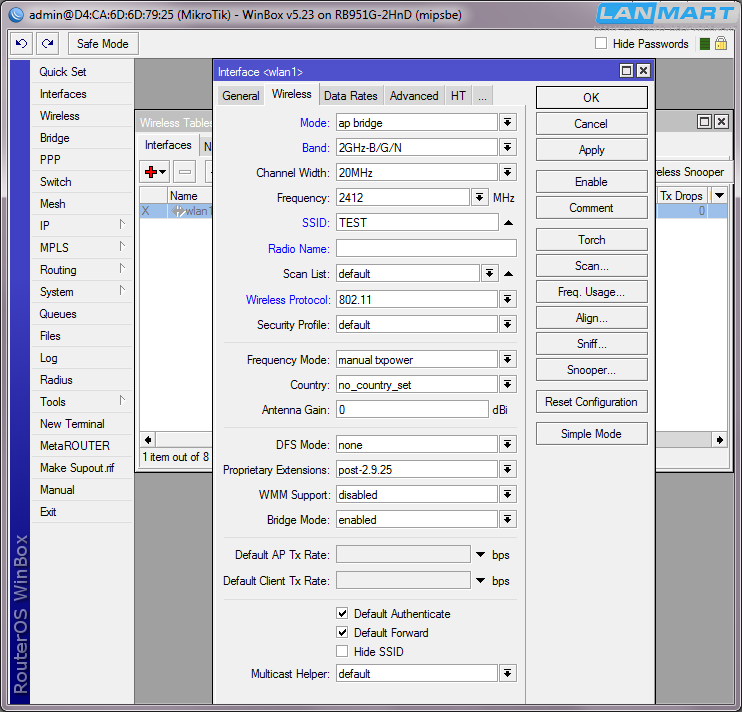Viewport: 742px width, 712px height.
Task: Open the Mode dropdown
Action: [507, 123]
